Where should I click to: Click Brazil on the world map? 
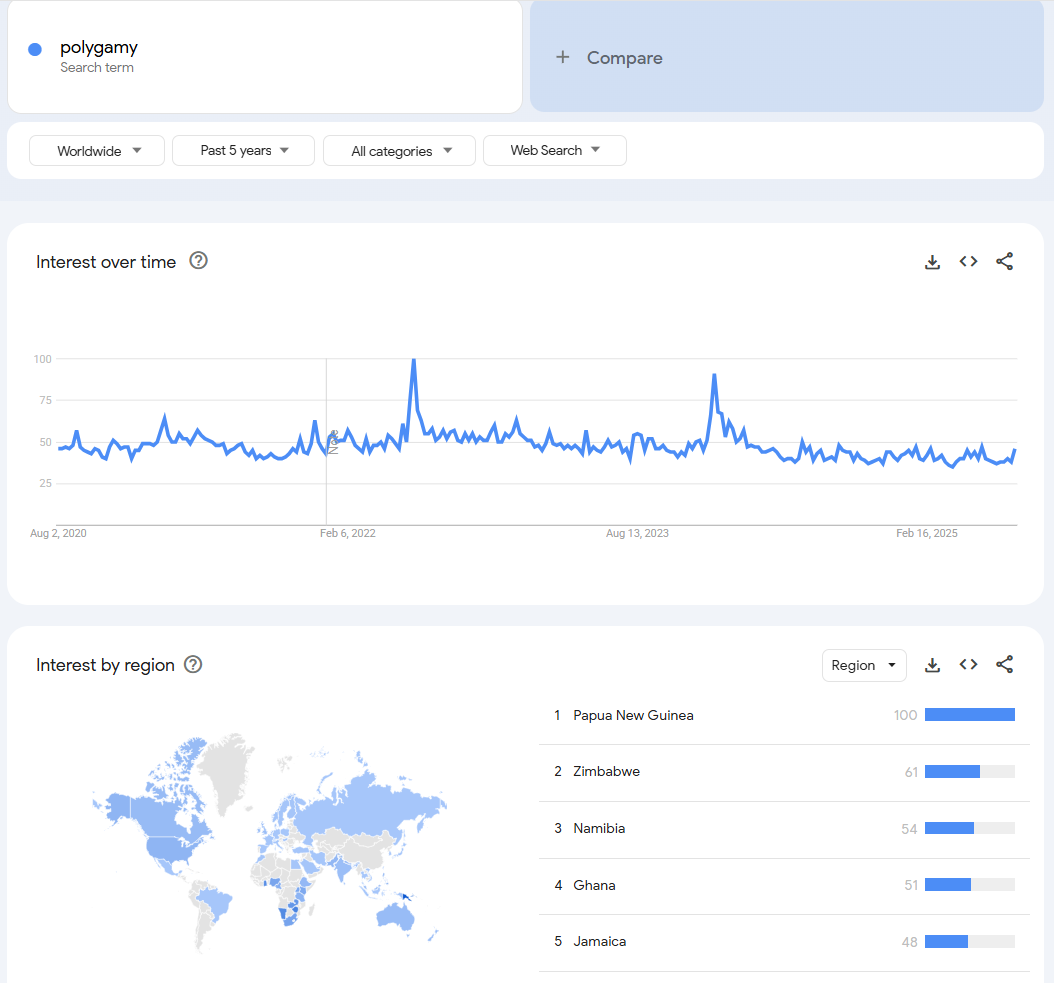pos(215,902)
